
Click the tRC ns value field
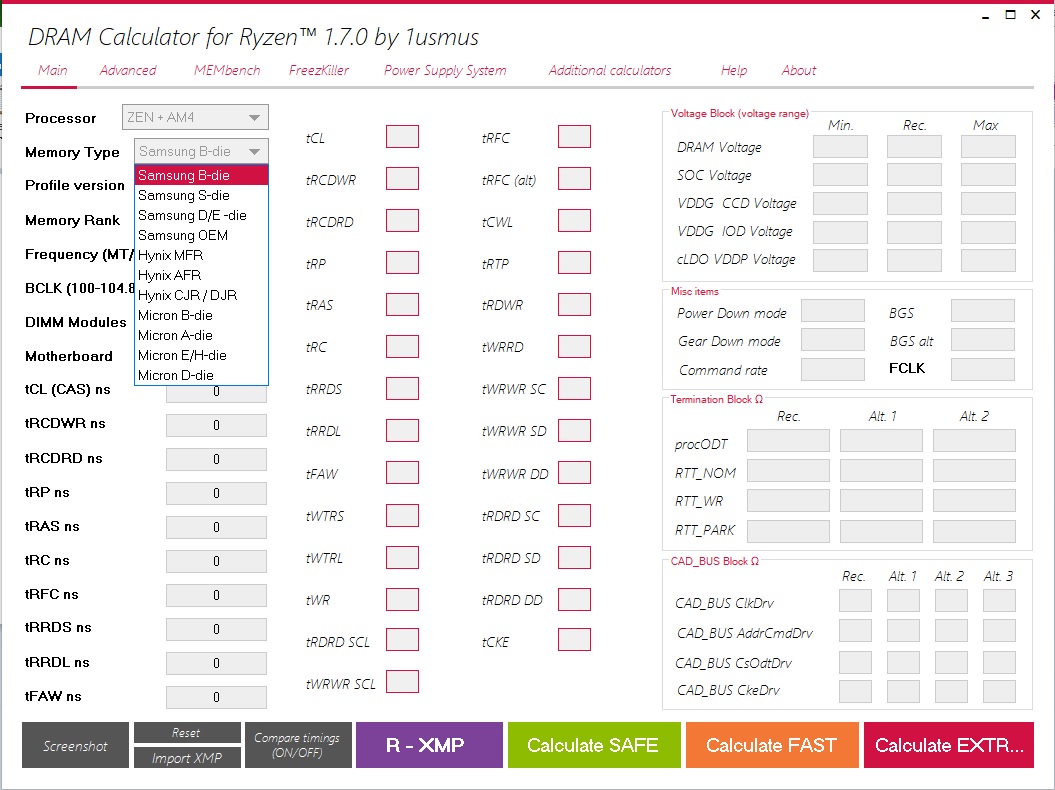(216, 561)
